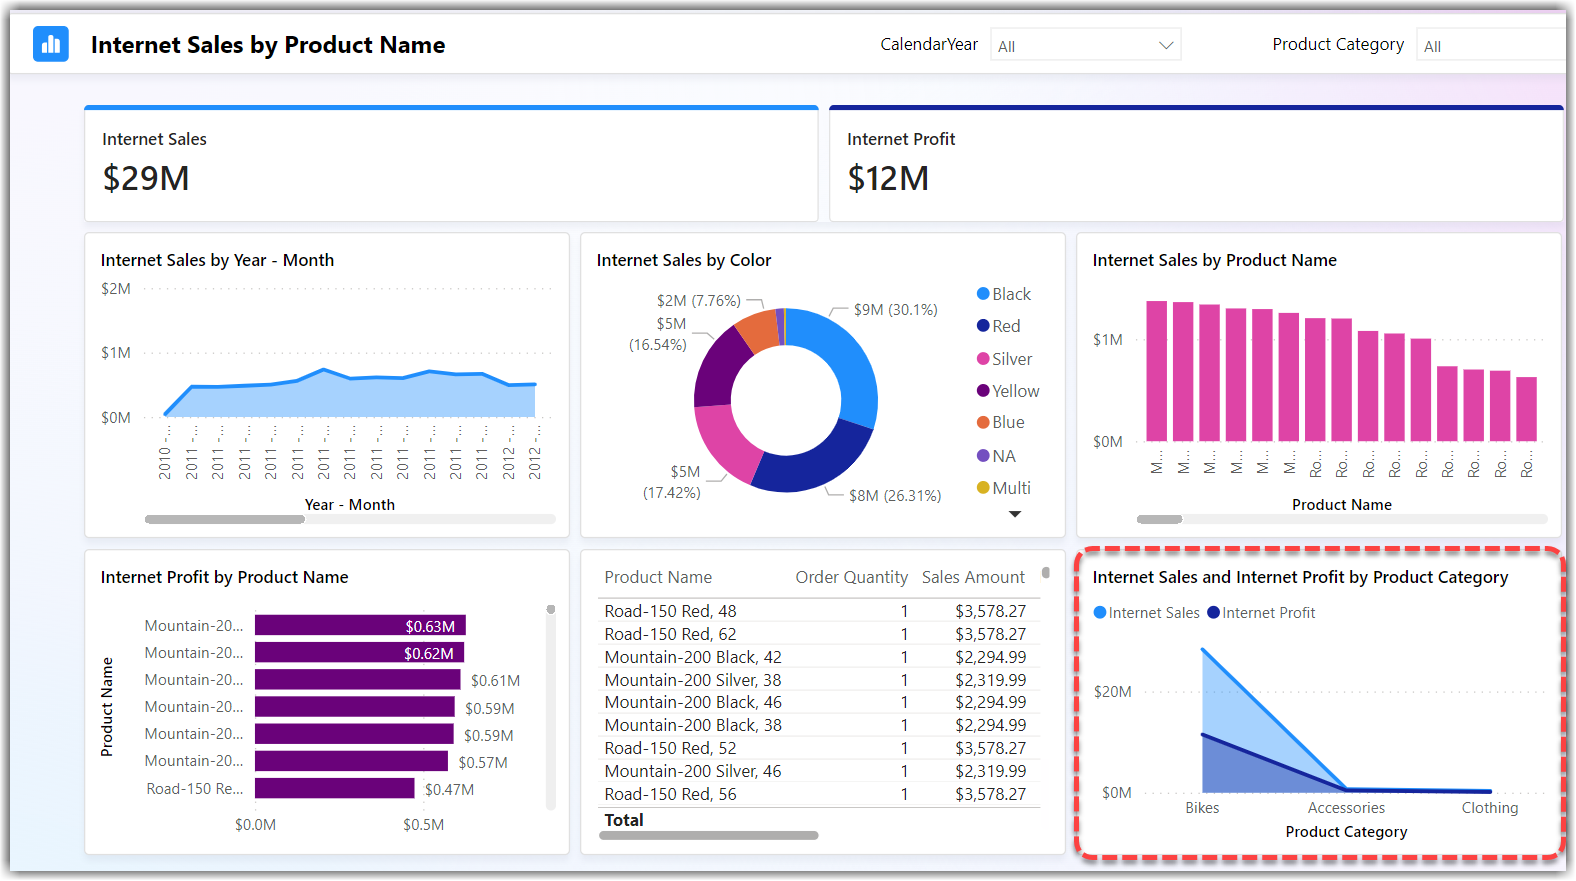Toggle Internet Sales series legend
This screenshot has height=881, width=1576.
click(1153, 613)
